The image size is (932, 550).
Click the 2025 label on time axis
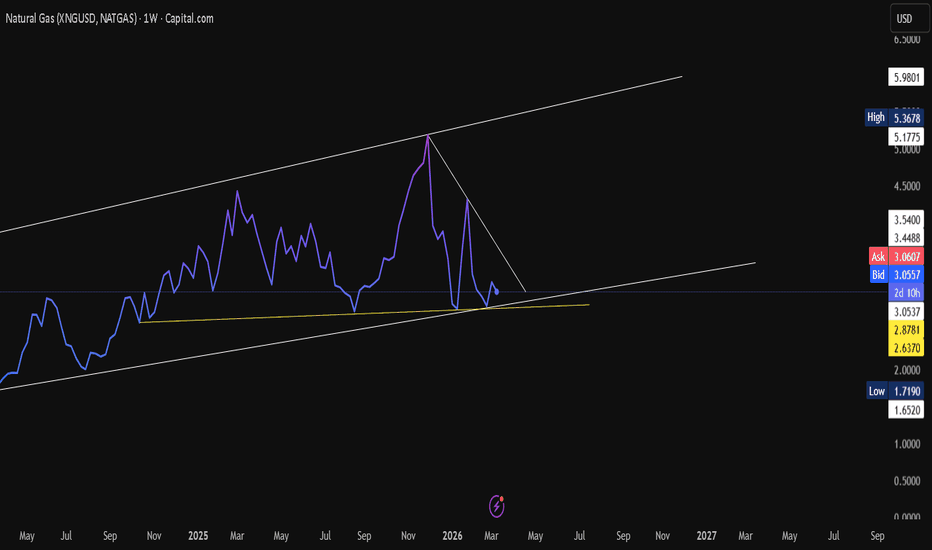coord(198,536)
